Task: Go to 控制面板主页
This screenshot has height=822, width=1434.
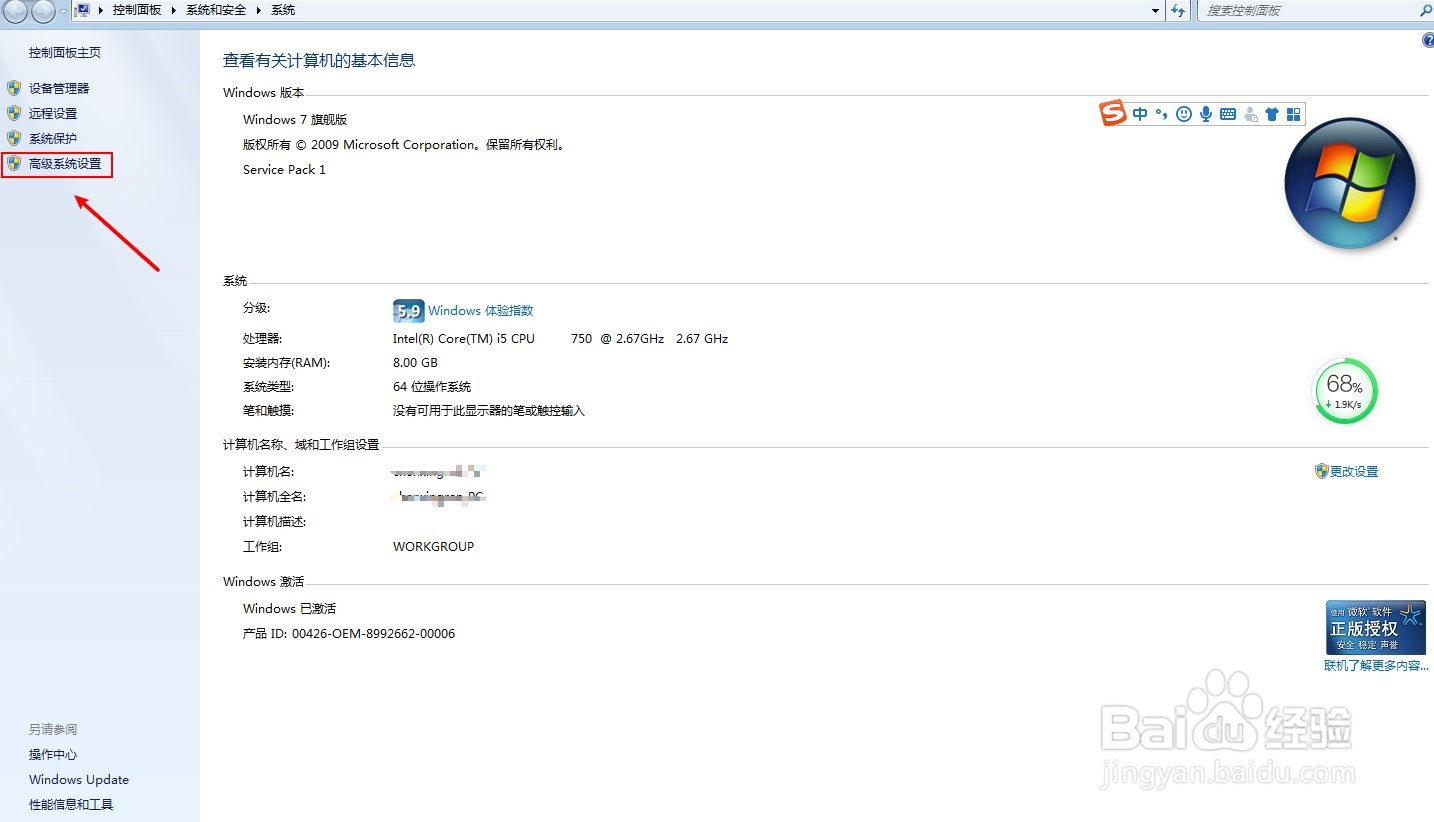Action: coord(65,52)
